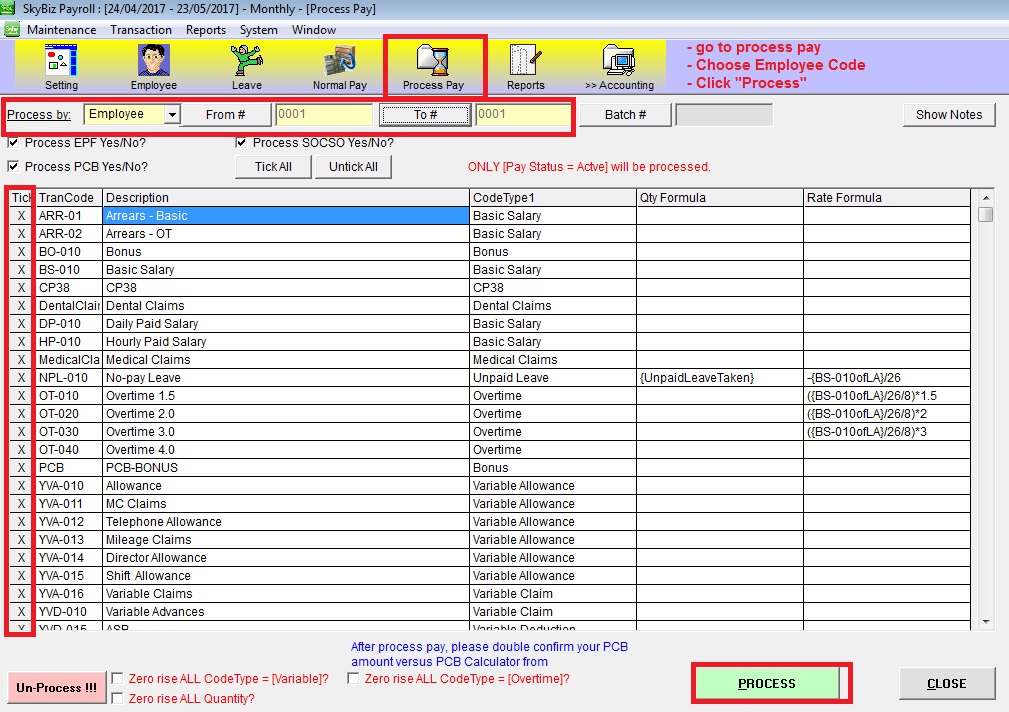This screenshot has width=1009, height=712.
Task: Toggle Process EPF Yes/No checkbox
Action: [x=14, y=143]
